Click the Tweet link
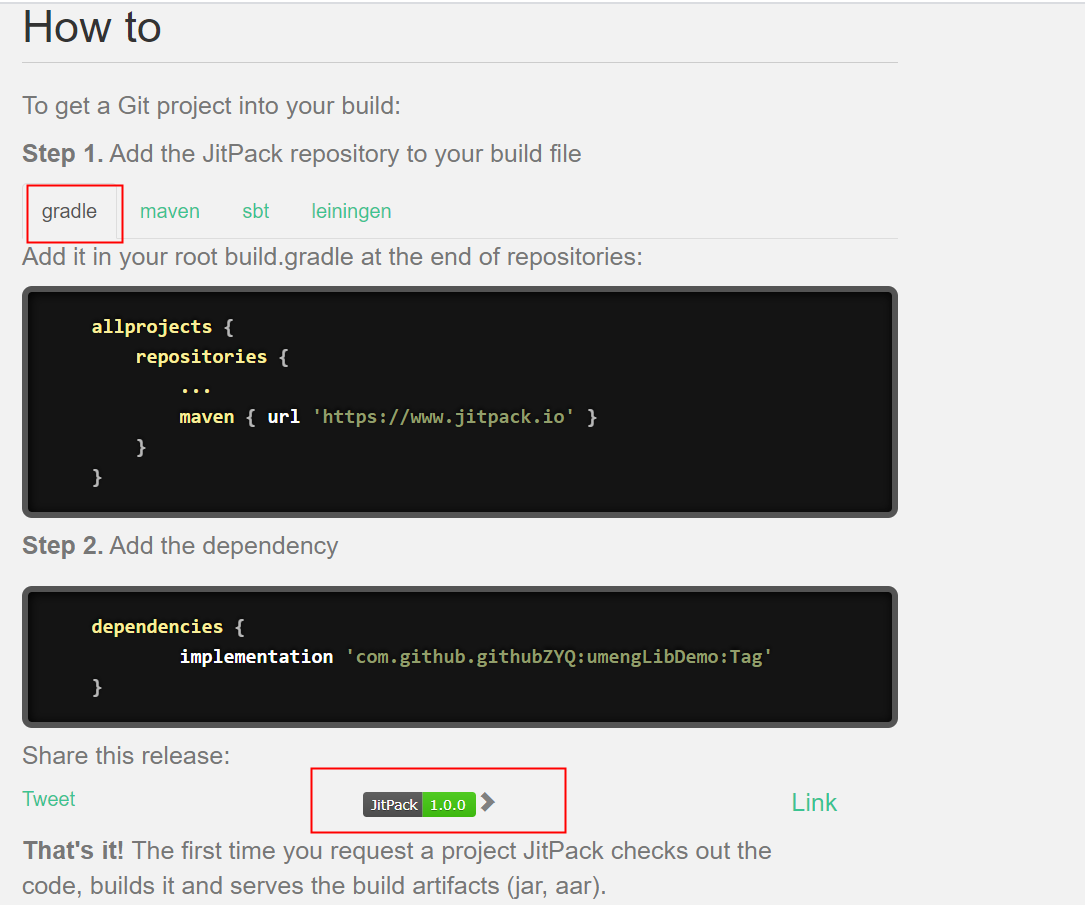Viewport: 1085px width, 905px height. (x=48, y=799)
